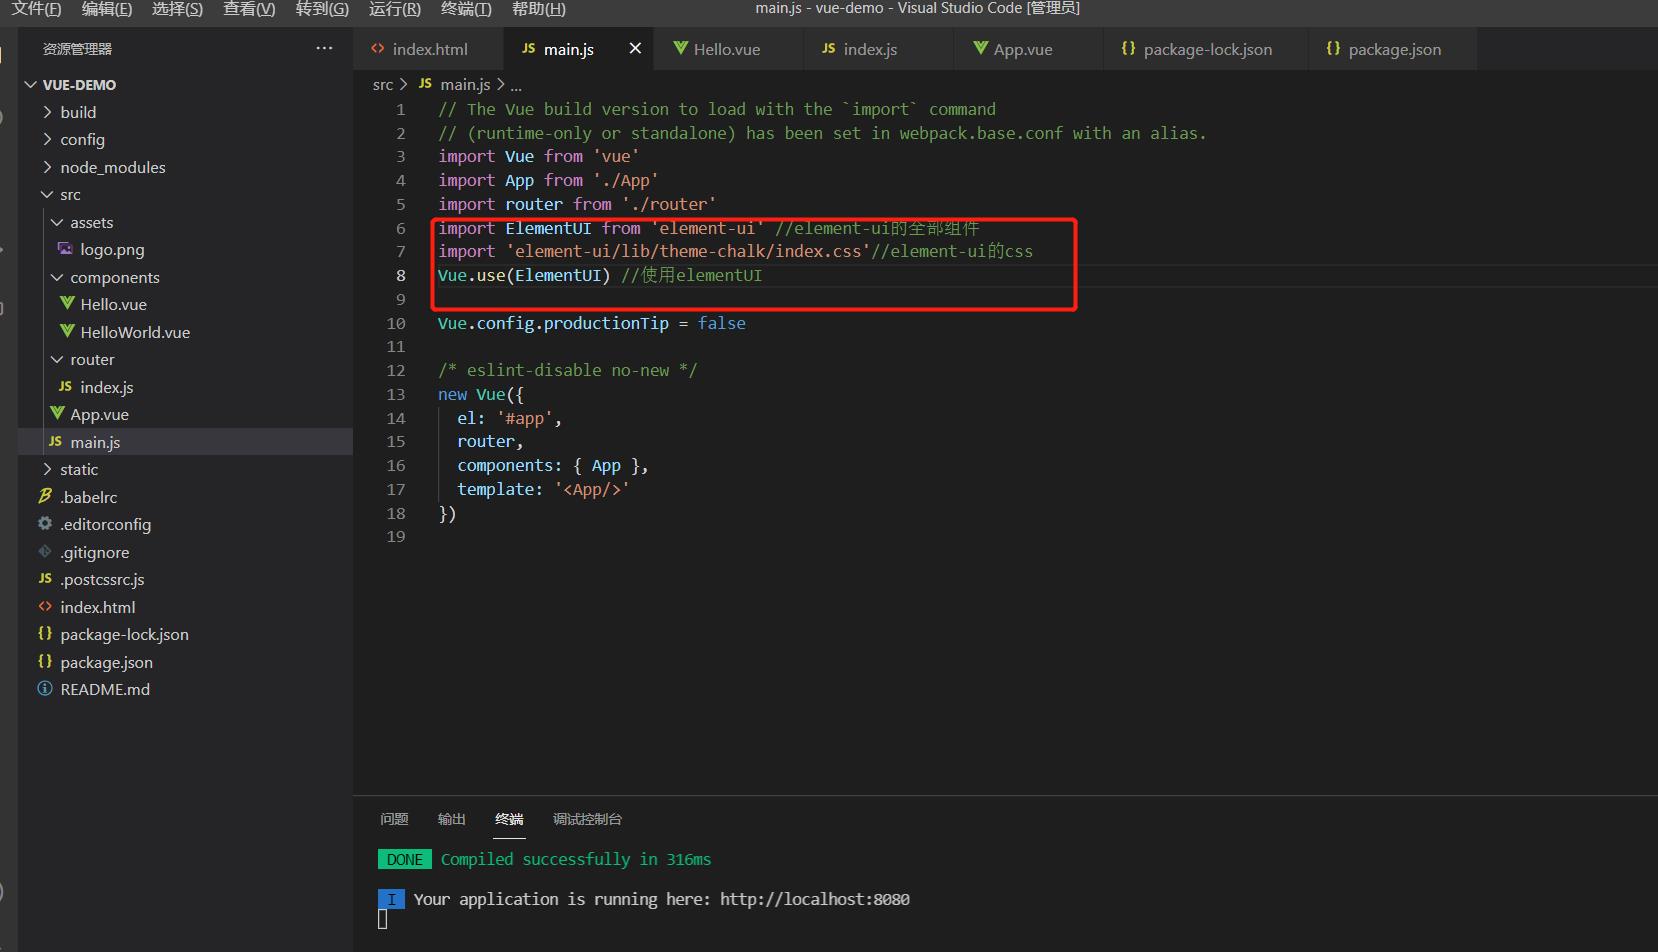
Task: Click the JSON icon beside package.json in explorer
Action: (45, 661)
